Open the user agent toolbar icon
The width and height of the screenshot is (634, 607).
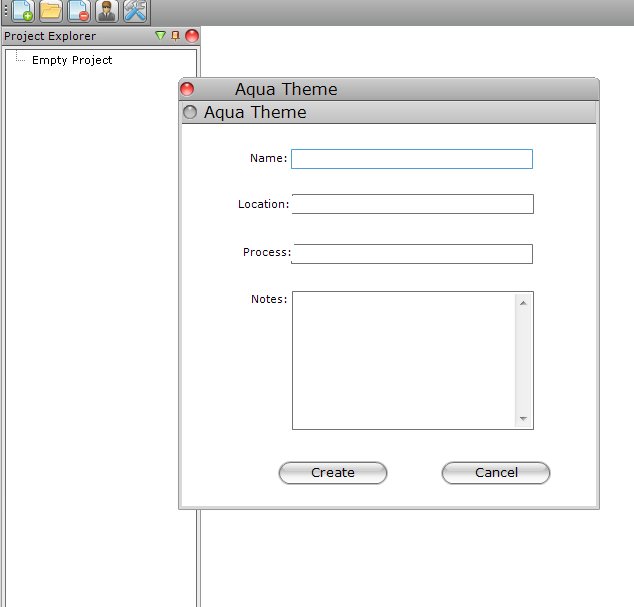[x=107, y=11]
